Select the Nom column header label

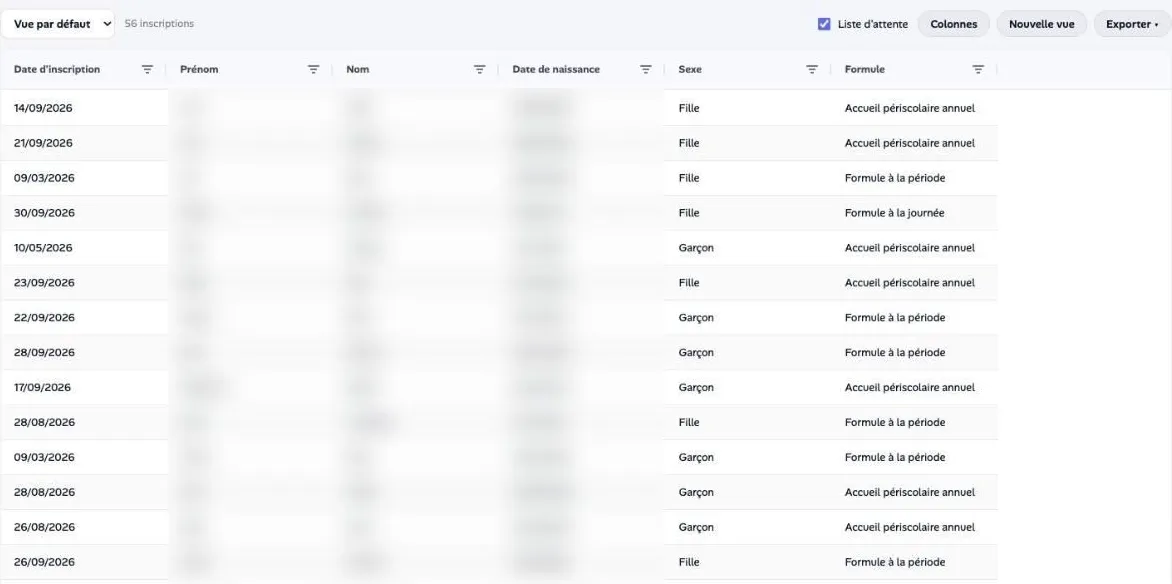click(357, 70)
